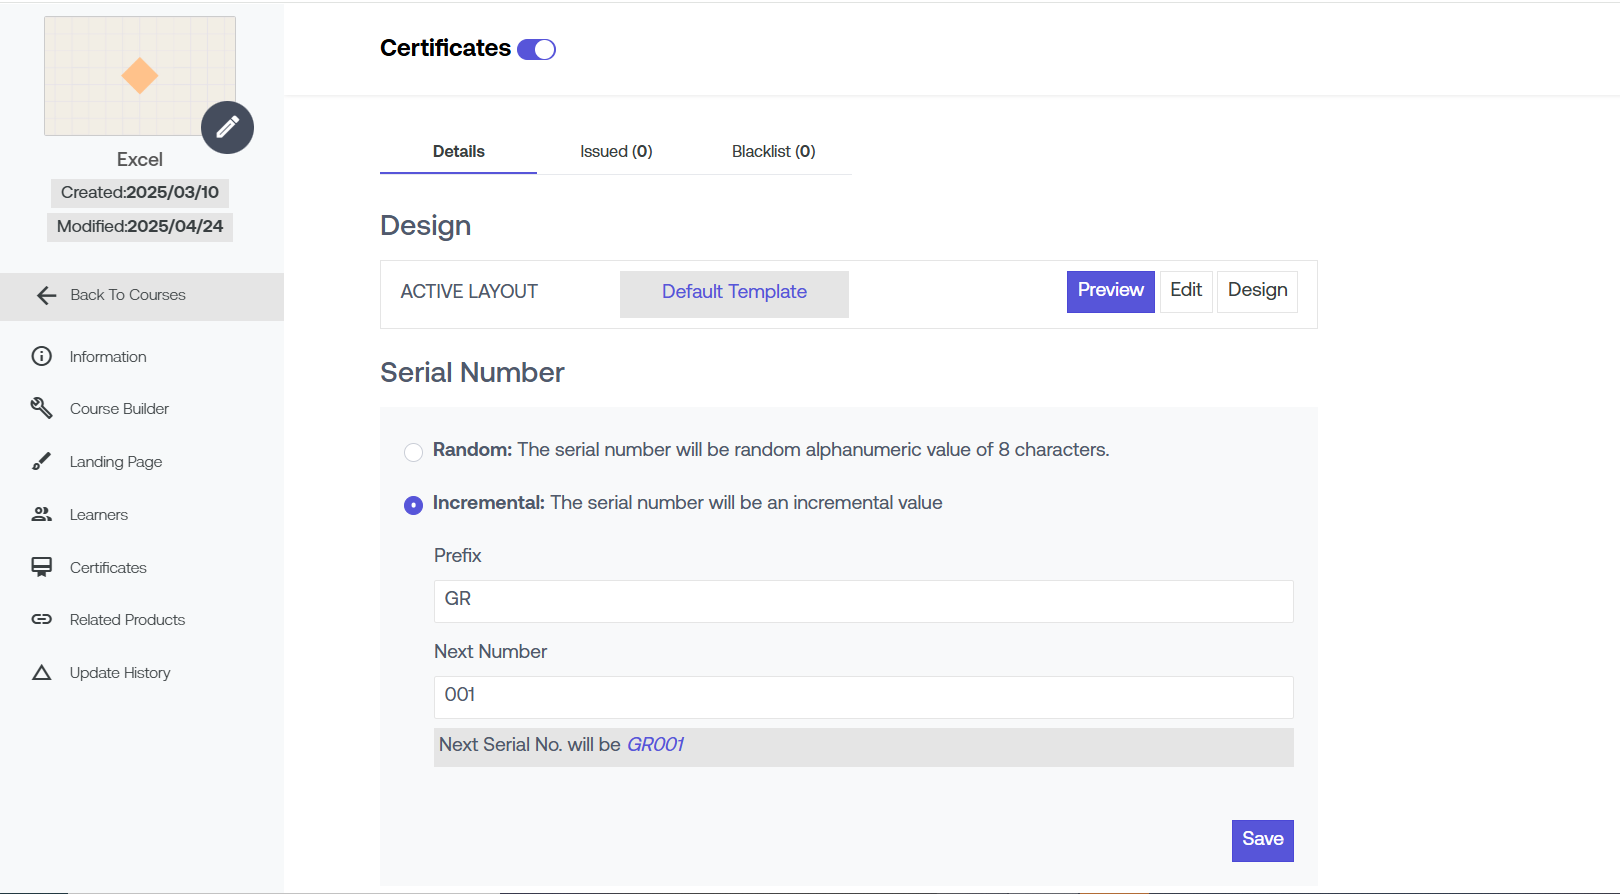Click the Information circle icon
The height and width of the screenshot is (894, 1620).
click(41, 356)
